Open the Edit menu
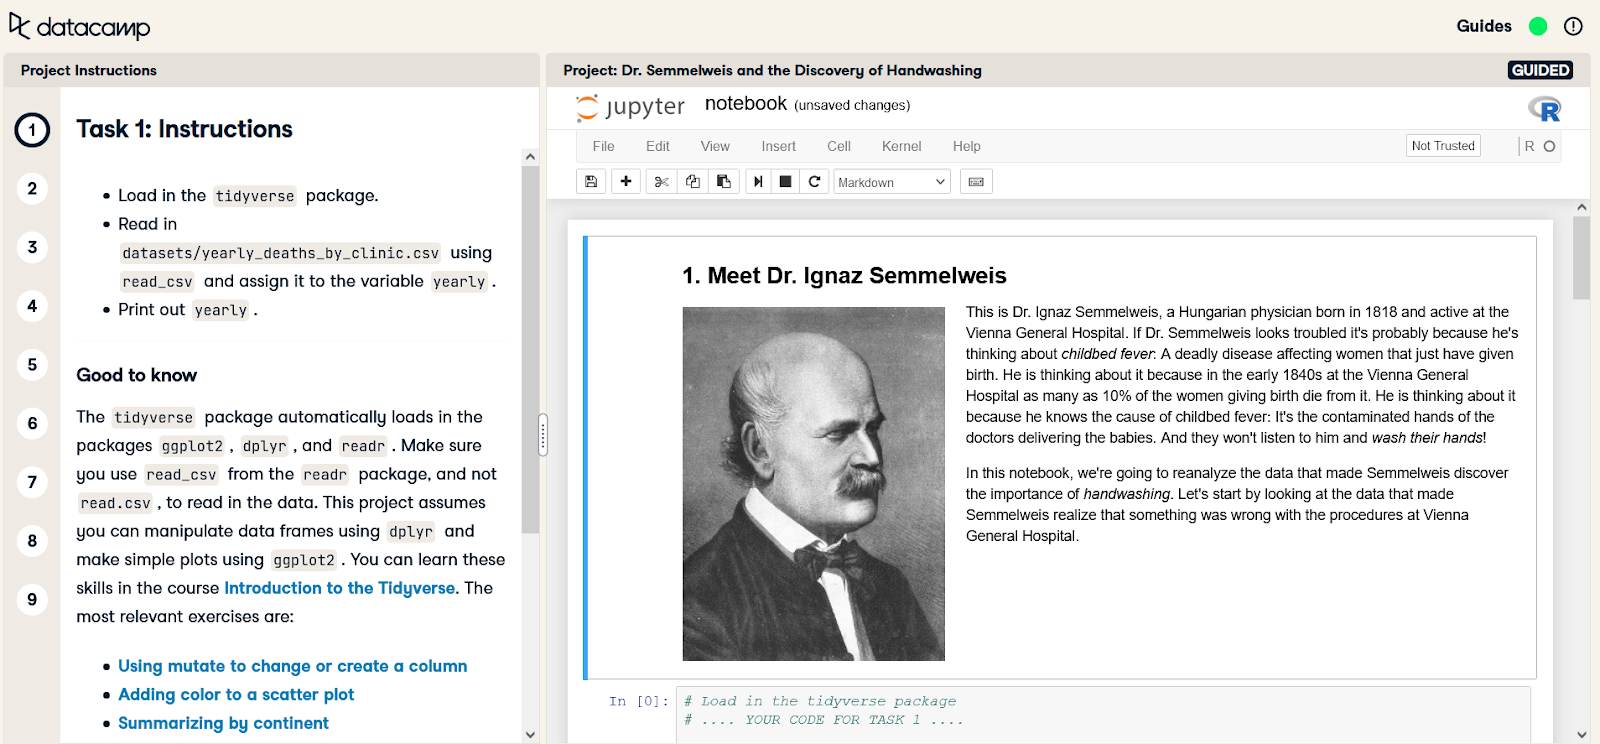Image resolution: width=1600 pixels, height=744 pixels. (x=658, y=146)
